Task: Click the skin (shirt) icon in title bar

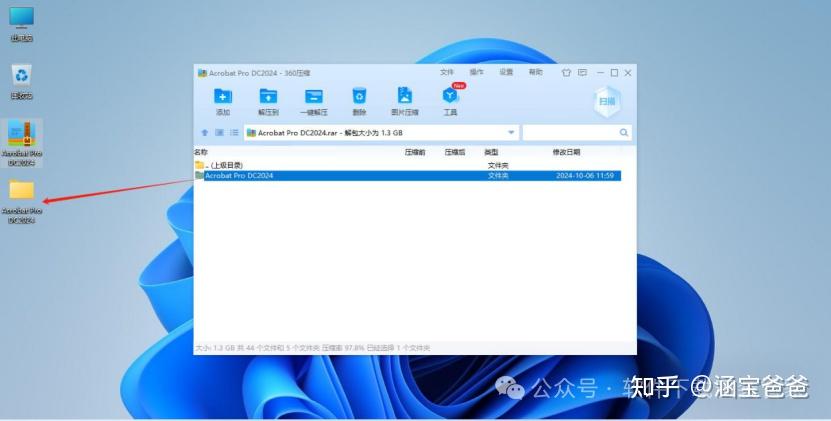Action: 566,73
